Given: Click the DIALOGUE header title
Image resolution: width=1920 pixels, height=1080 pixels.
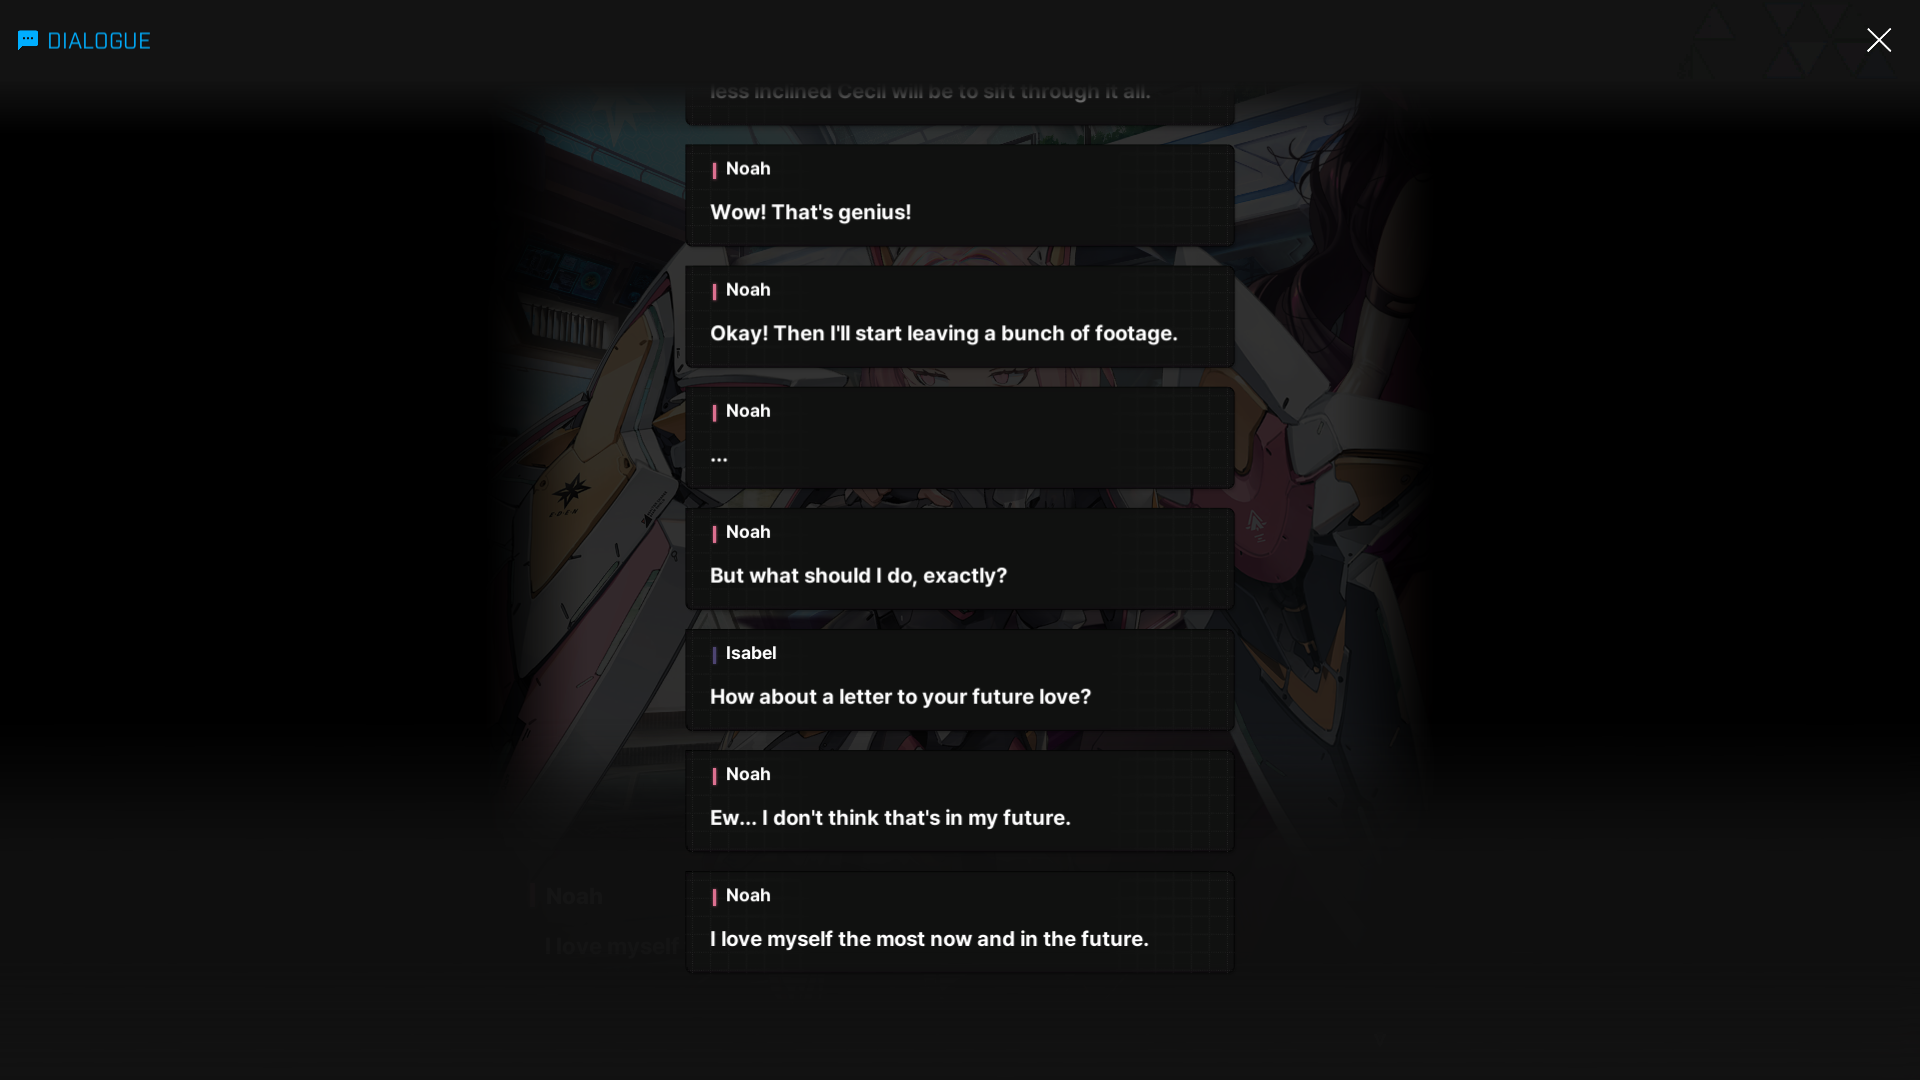Looking at the screenshot, I should coord(99,41).
